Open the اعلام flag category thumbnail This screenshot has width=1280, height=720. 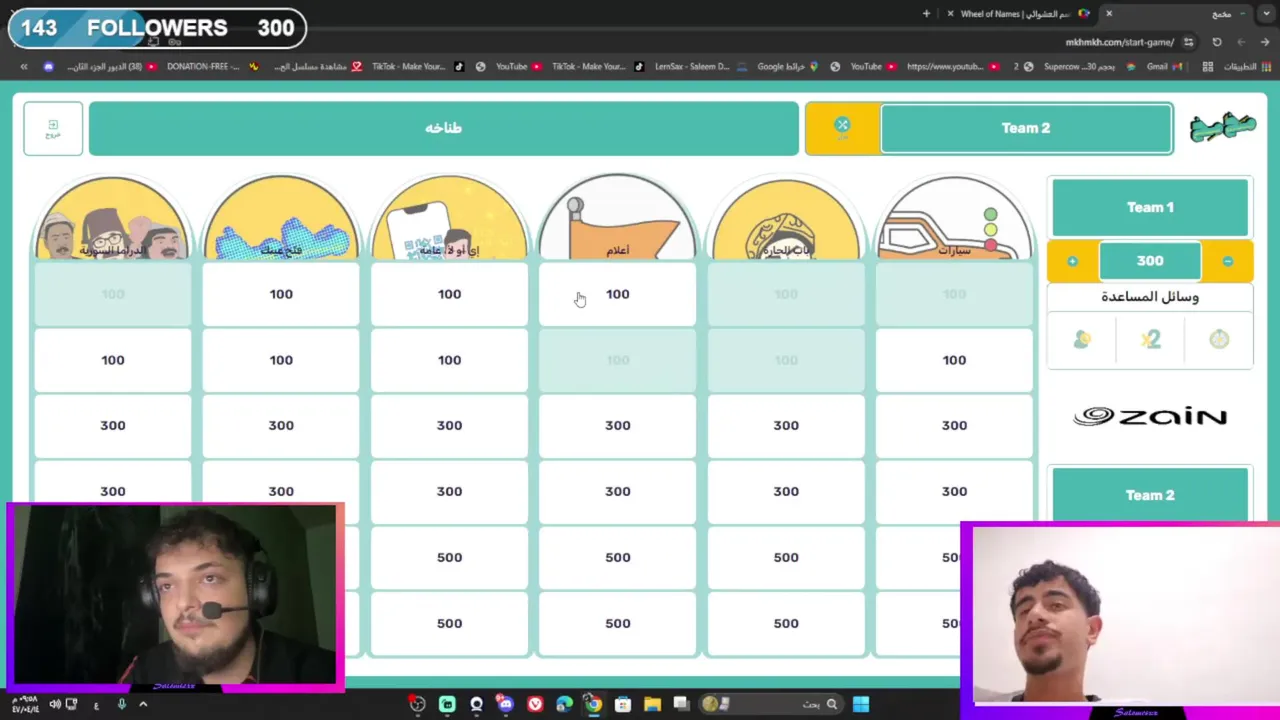point(617,218)
